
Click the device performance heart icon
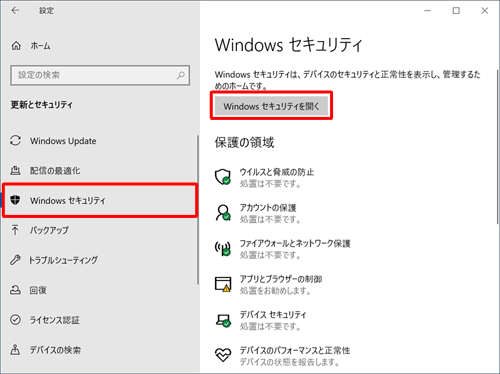click(x=223, y=355)
